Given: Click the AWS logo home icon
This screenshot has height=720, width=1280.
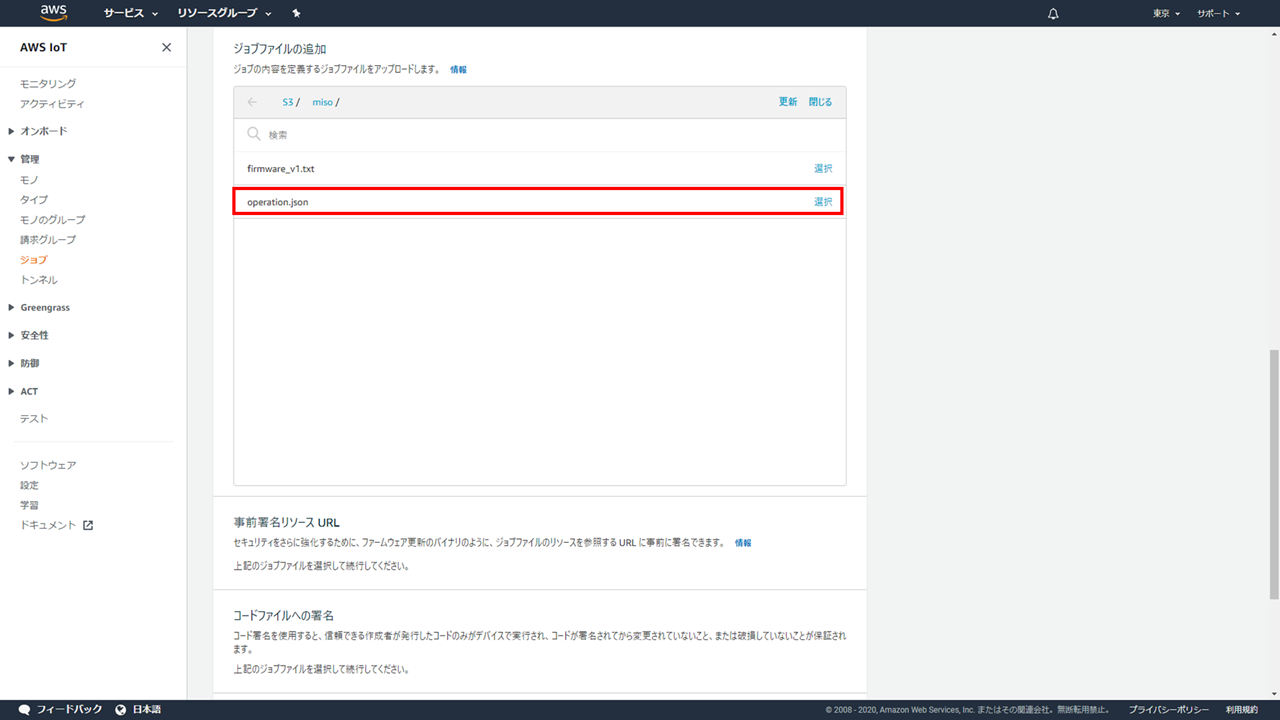Looking at the screenshot, I should pyautogui.click(x=54, y=13).
